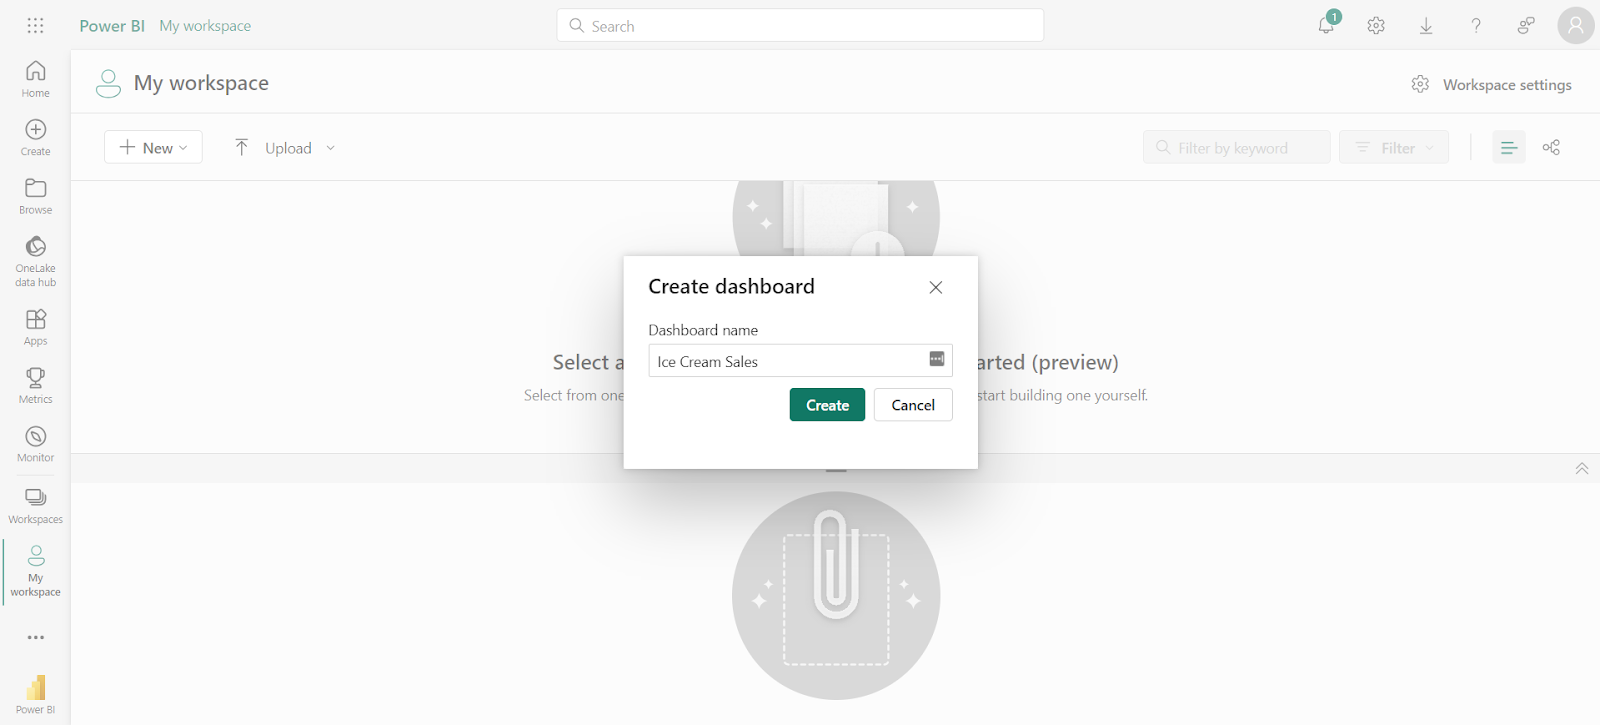This screenshot has height=725, width=1600.
Task: Open the app launcher grid icon
Action: (35, 25)
